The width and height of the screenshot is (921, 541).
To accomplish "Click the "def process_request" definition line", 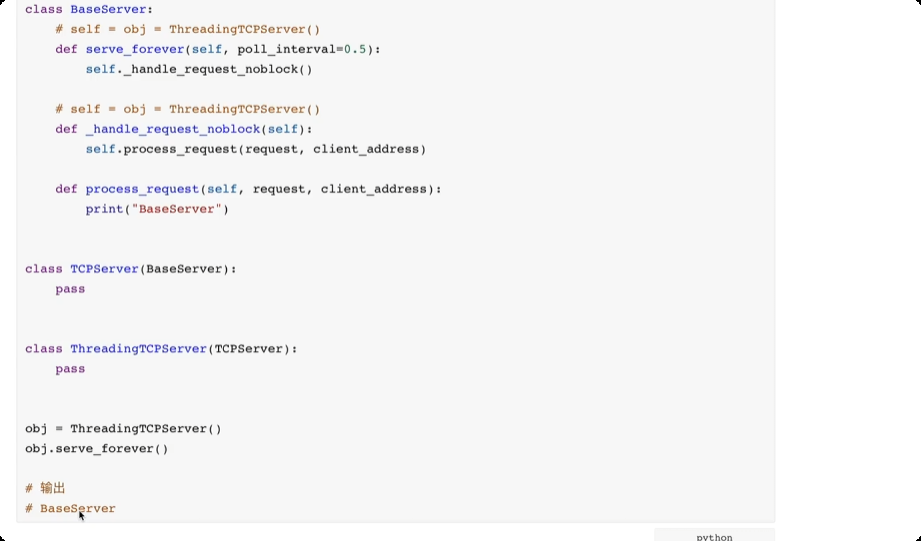I will 248,189.
